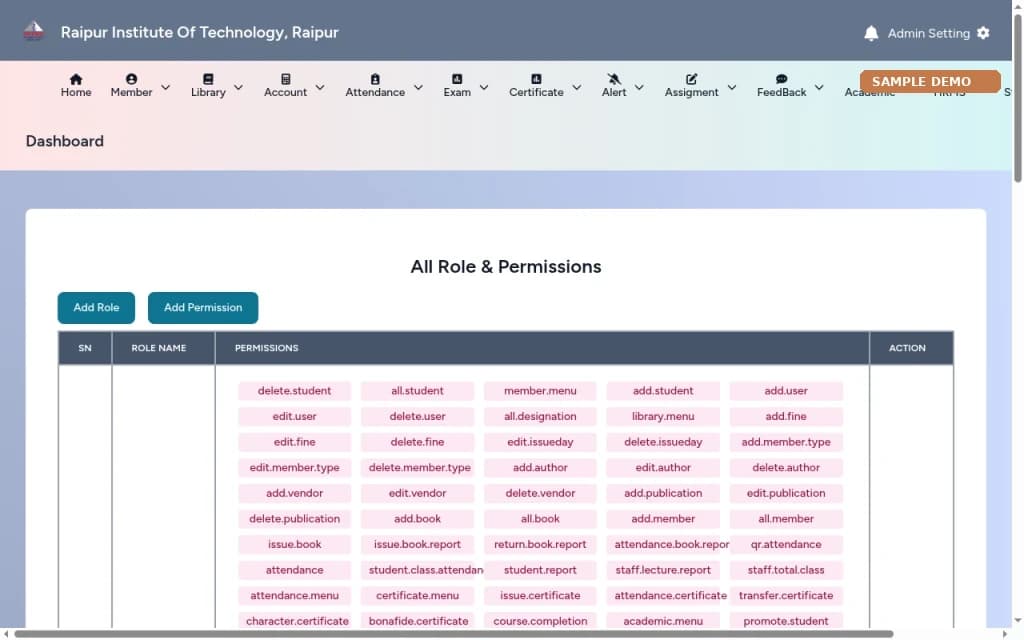1024x640 pixels.
Task: Click the Library book icon
Action: [208, 79]
